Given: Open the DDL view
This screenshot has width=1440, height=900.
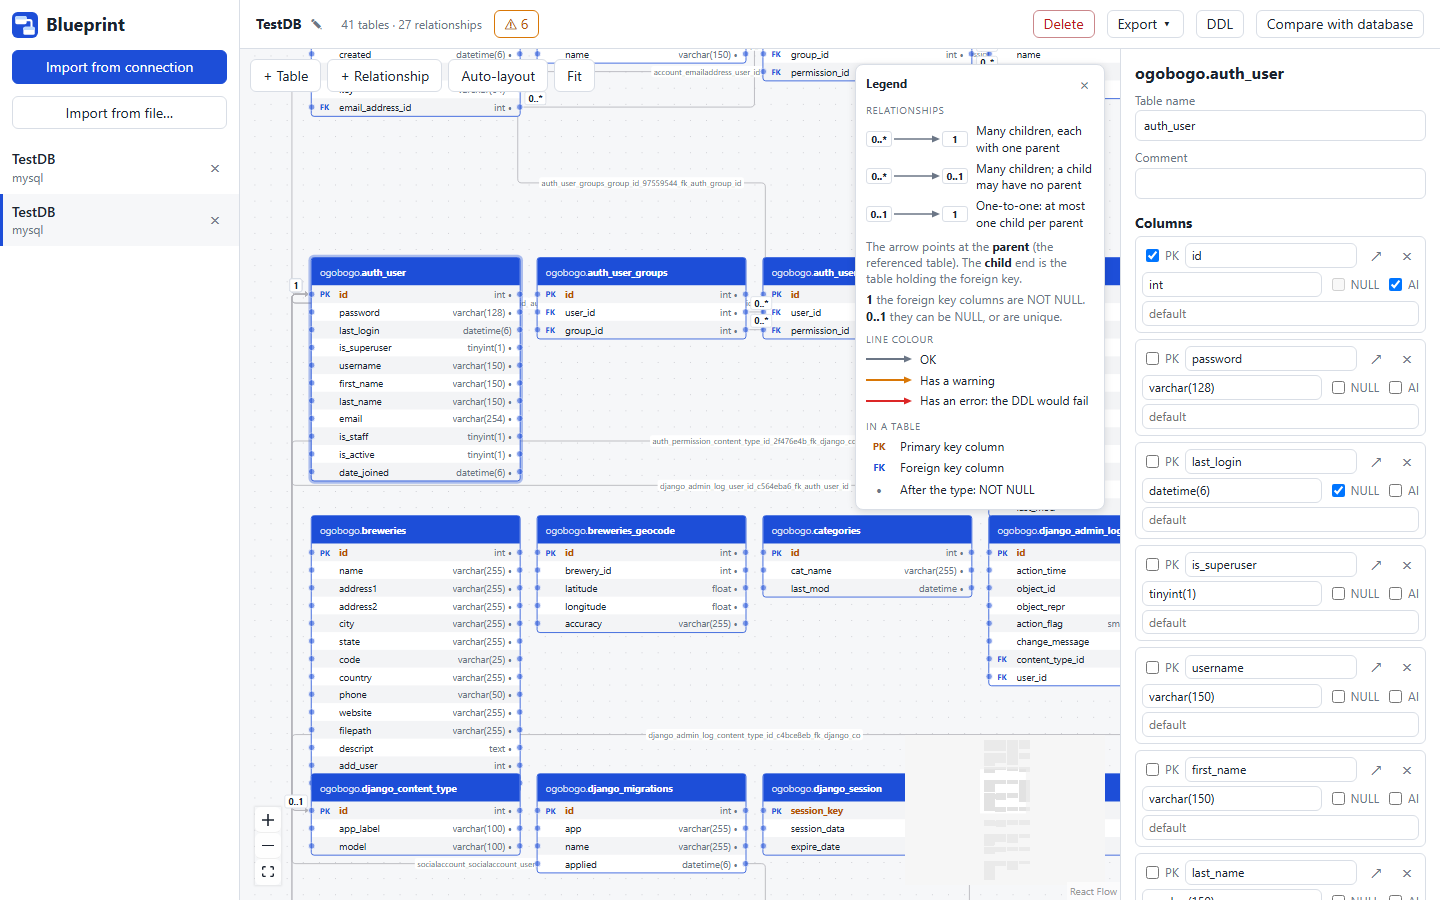Looking at the screenshot, I should (x=1219, y=24).
